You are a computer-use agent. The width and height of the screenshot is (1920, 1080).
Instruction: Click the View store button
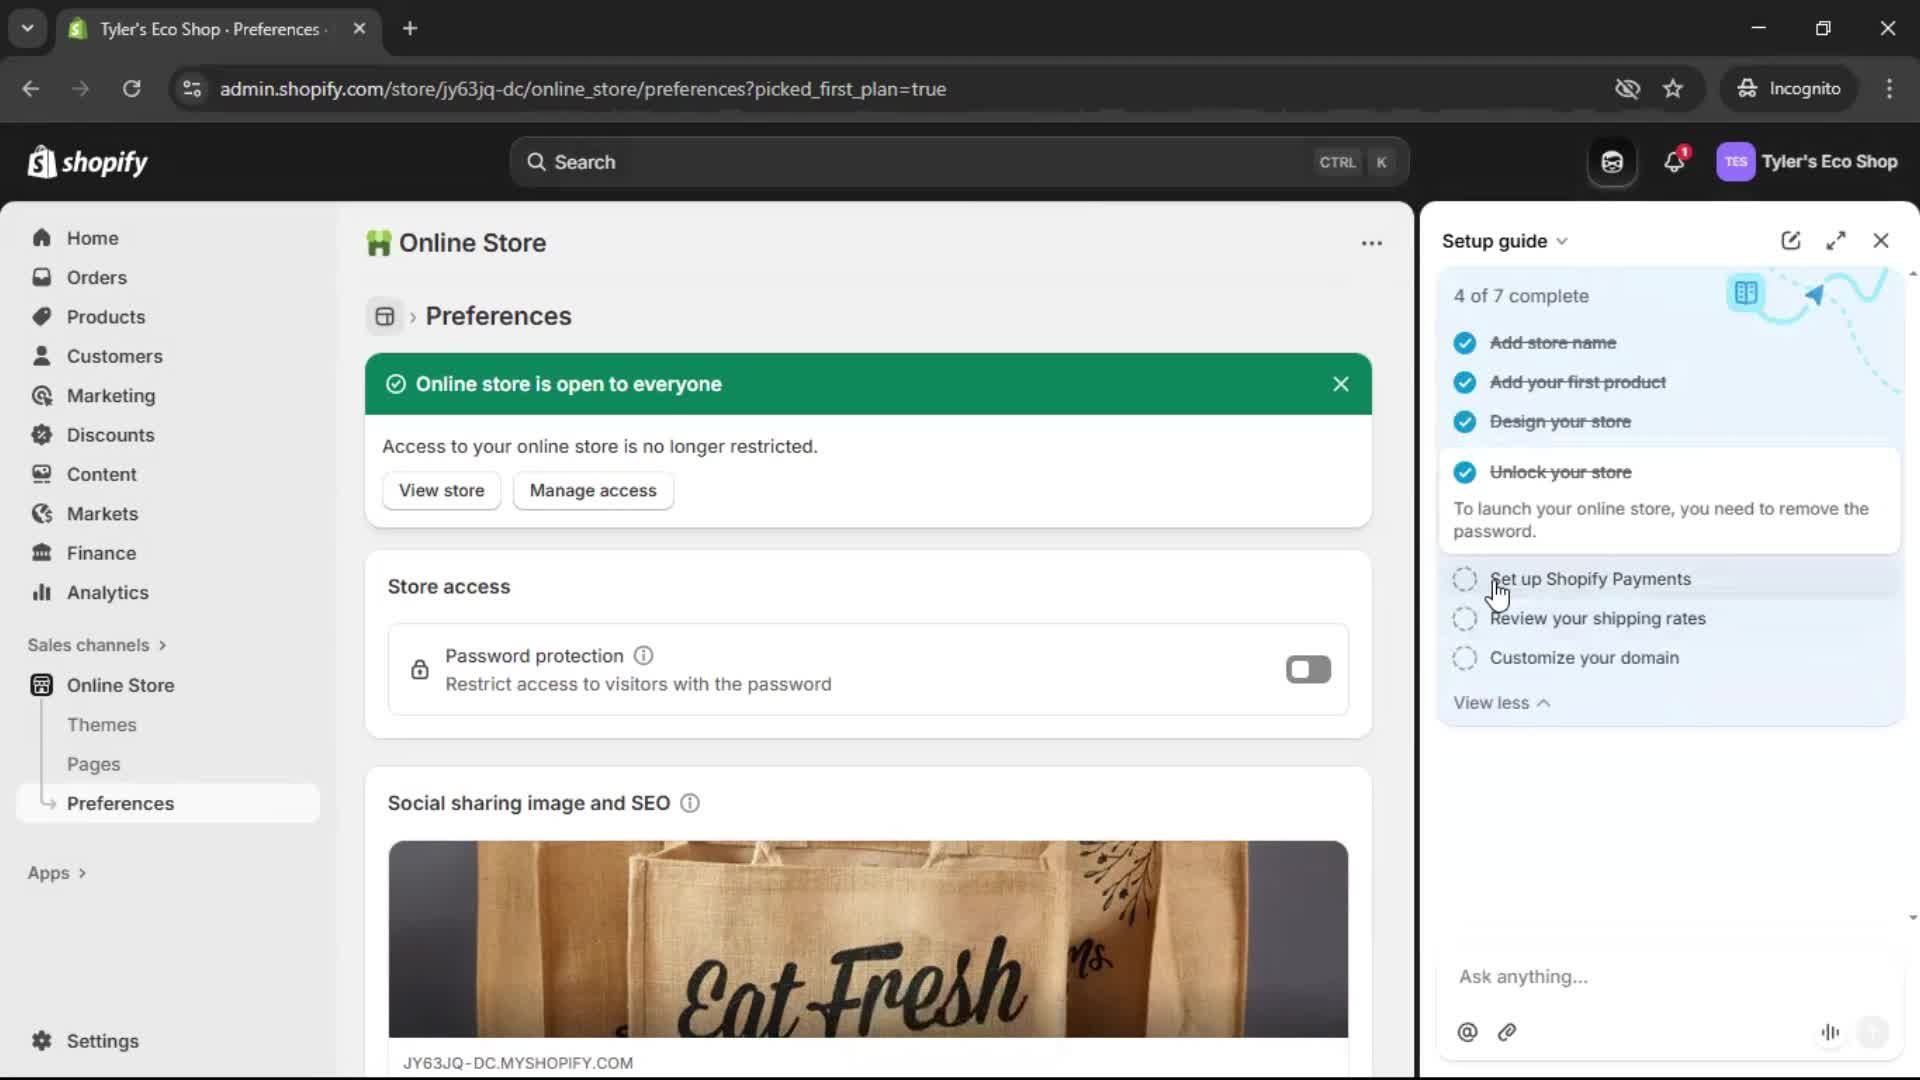pyautogui.click(x=441, y=490)
